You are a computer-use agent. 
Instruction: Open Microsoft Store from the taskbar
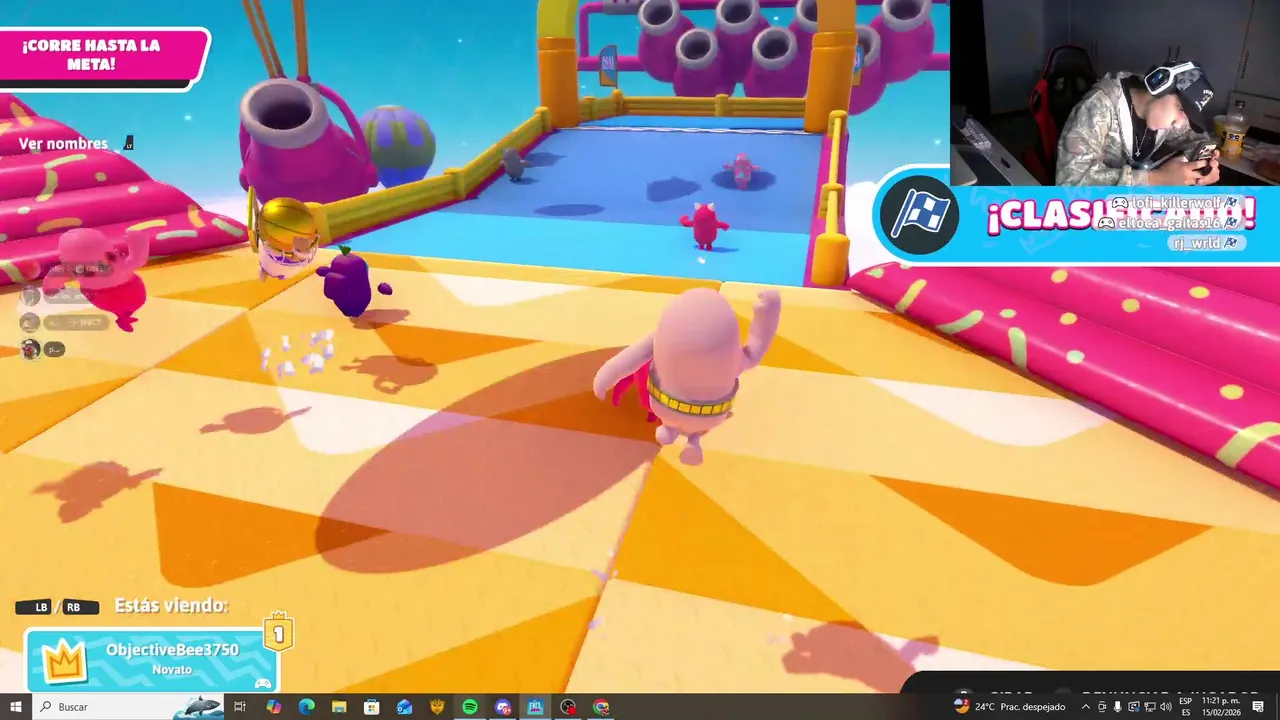coord(372,707)
